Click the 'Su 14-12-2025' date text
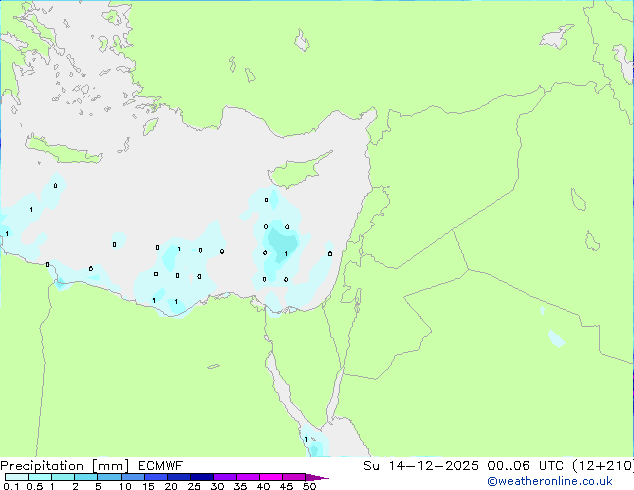 point(421,466)
